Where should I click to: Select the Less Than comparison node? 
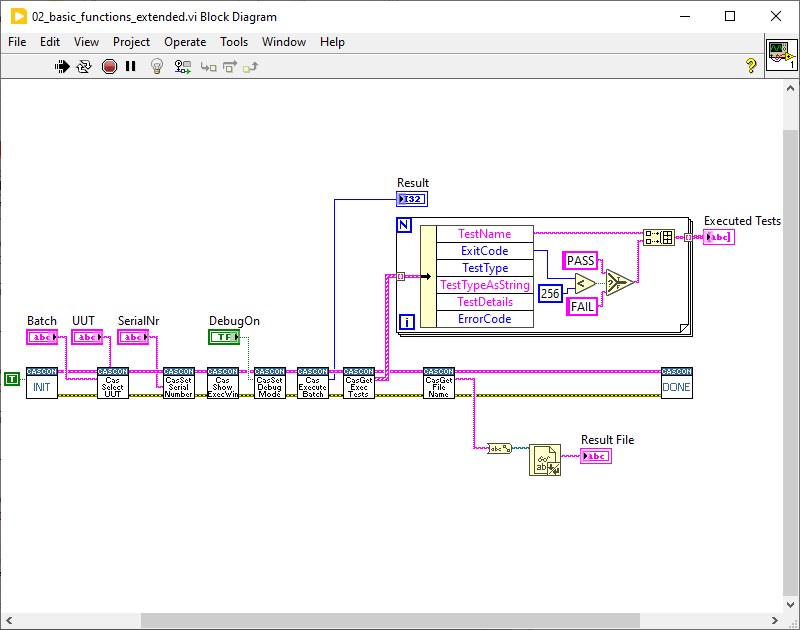[x=585, y=283]
